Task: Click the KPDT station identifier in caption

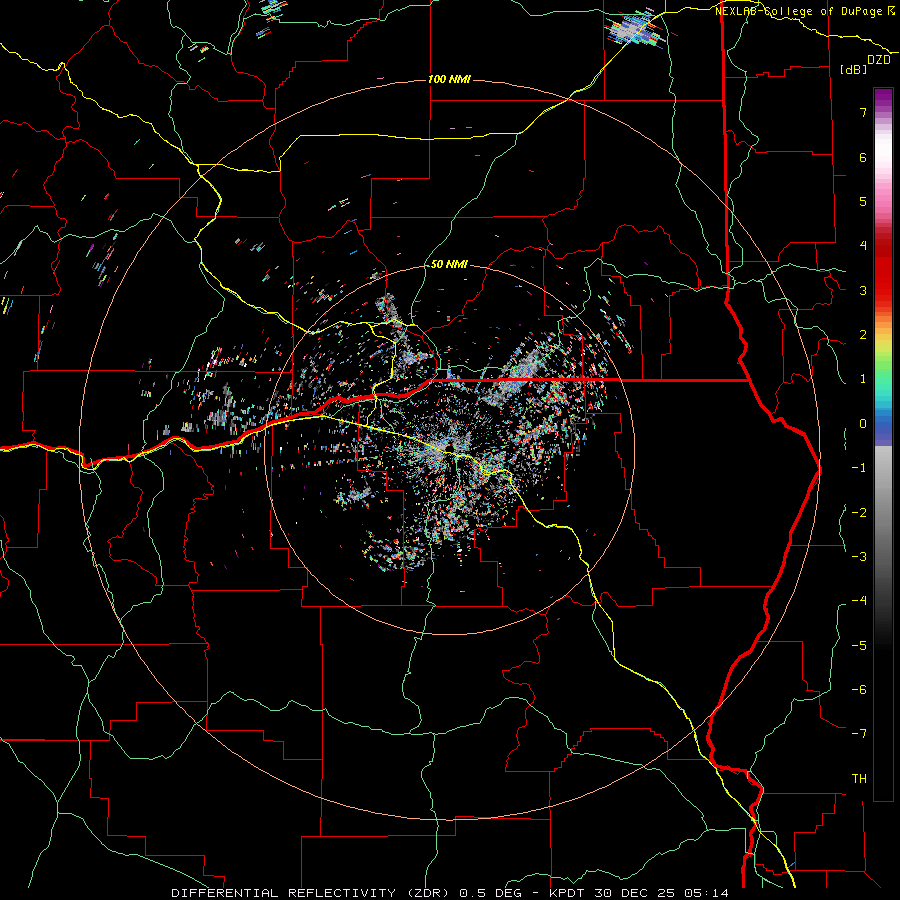Action: (x=567, y=893)
